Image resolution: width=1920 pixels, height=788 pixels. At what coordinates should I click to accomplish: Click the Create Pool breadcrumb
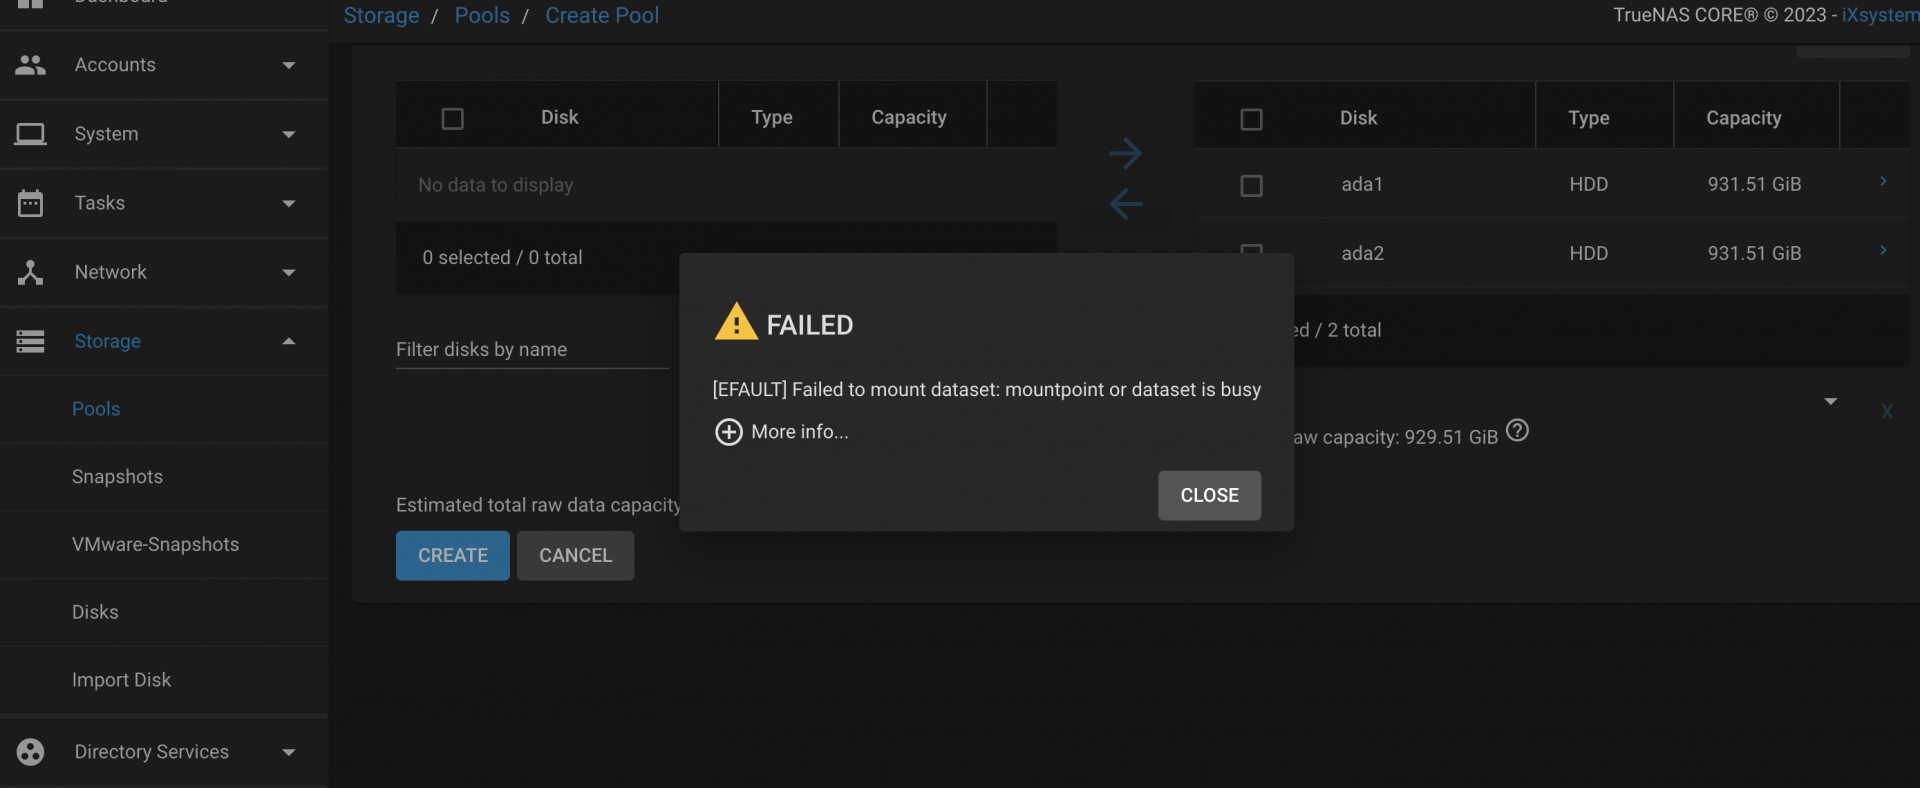602,16
